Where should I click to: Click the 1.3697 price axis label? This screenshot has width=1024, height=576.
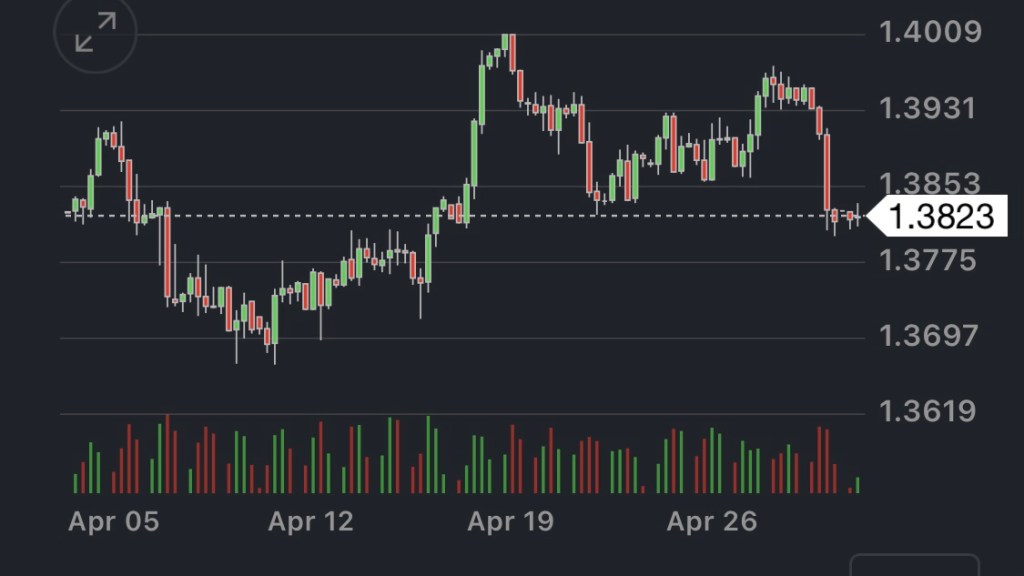coord(929,336)
